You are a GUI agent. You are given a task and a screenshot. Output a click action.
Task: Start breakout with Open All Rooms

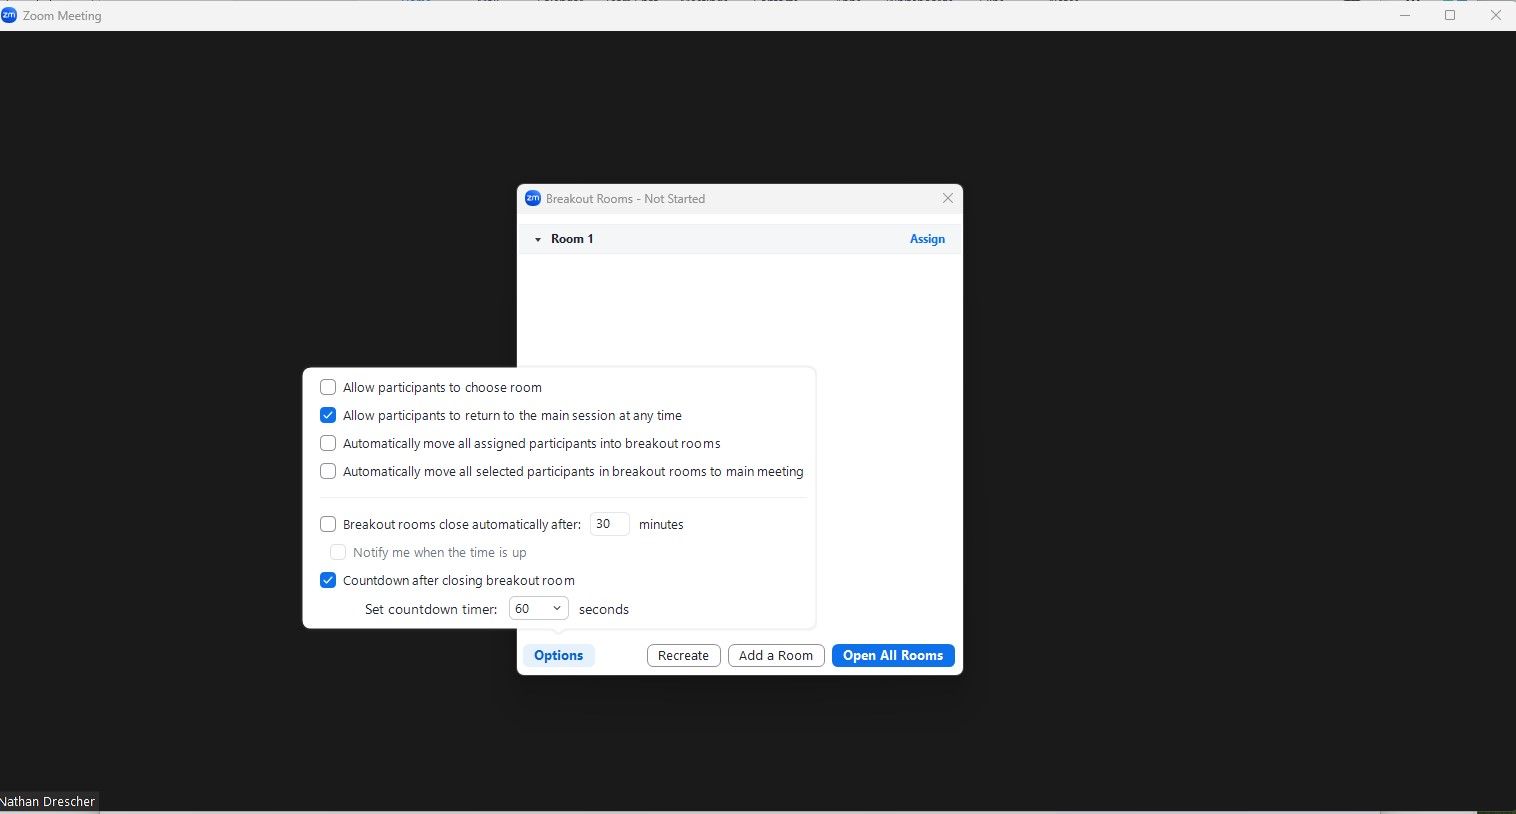pyautogui.click(x=893, y=656)
